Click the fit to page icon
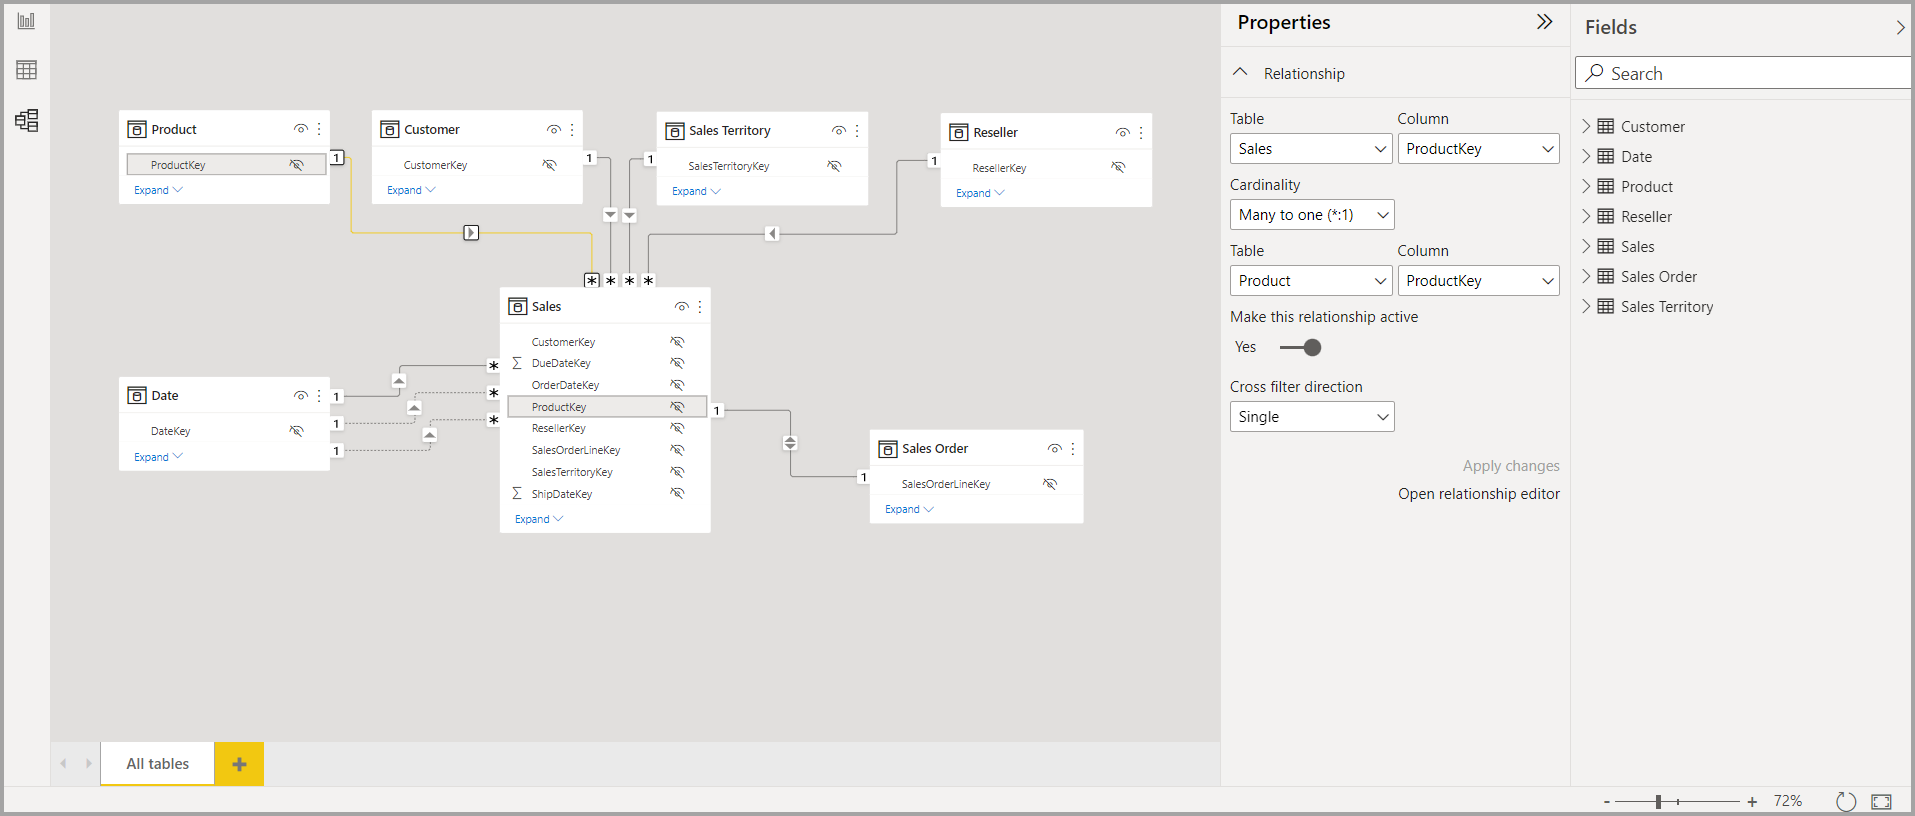 1881,801
